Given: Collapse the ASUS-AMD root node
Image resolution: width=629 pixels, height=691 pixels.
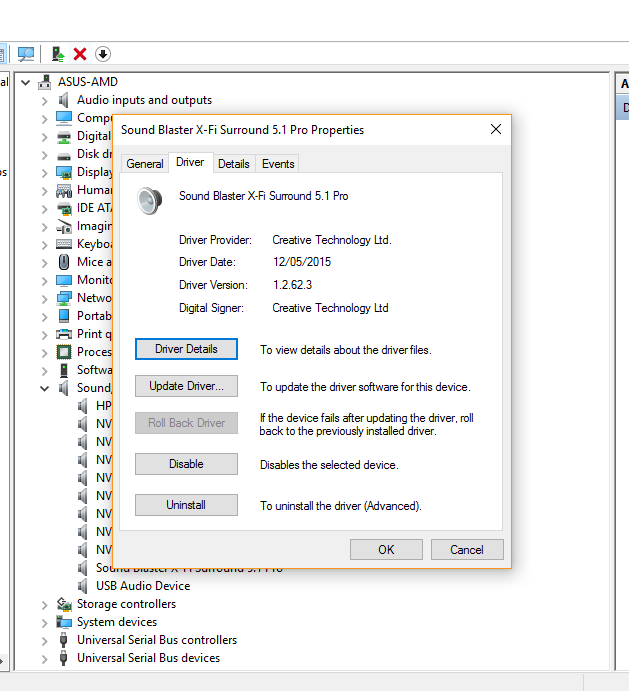Looking at the screenshot, I should point(26,82).
